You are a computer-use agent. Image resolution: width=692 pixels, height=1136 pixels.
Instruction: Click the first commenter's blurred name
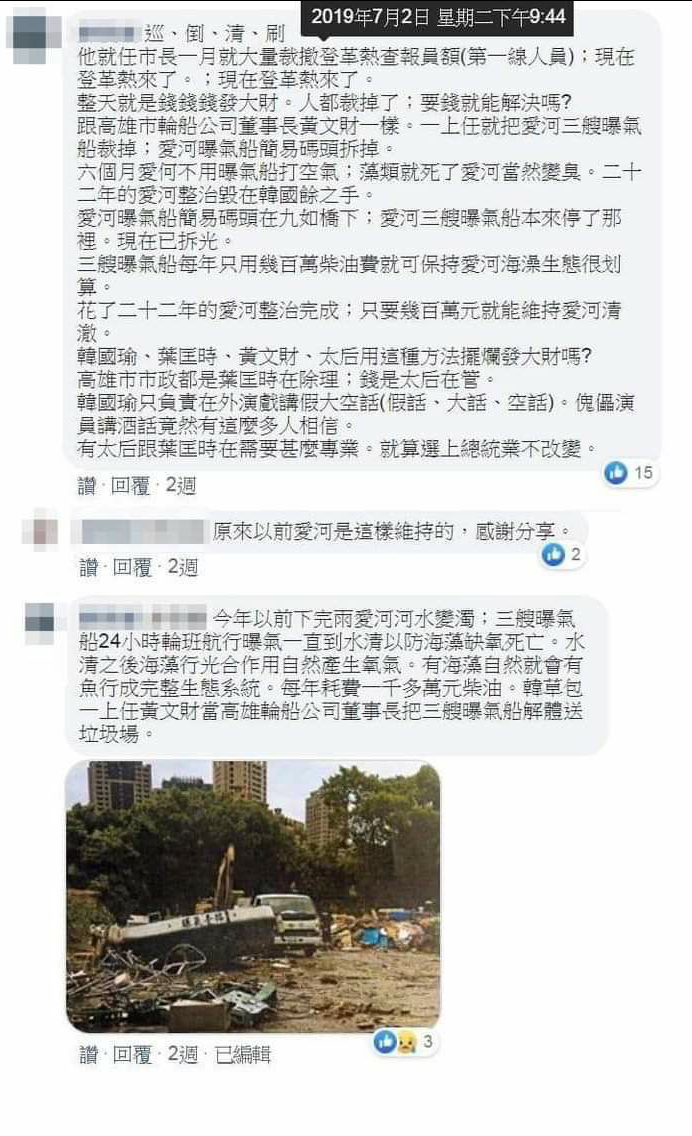[107, 33]
